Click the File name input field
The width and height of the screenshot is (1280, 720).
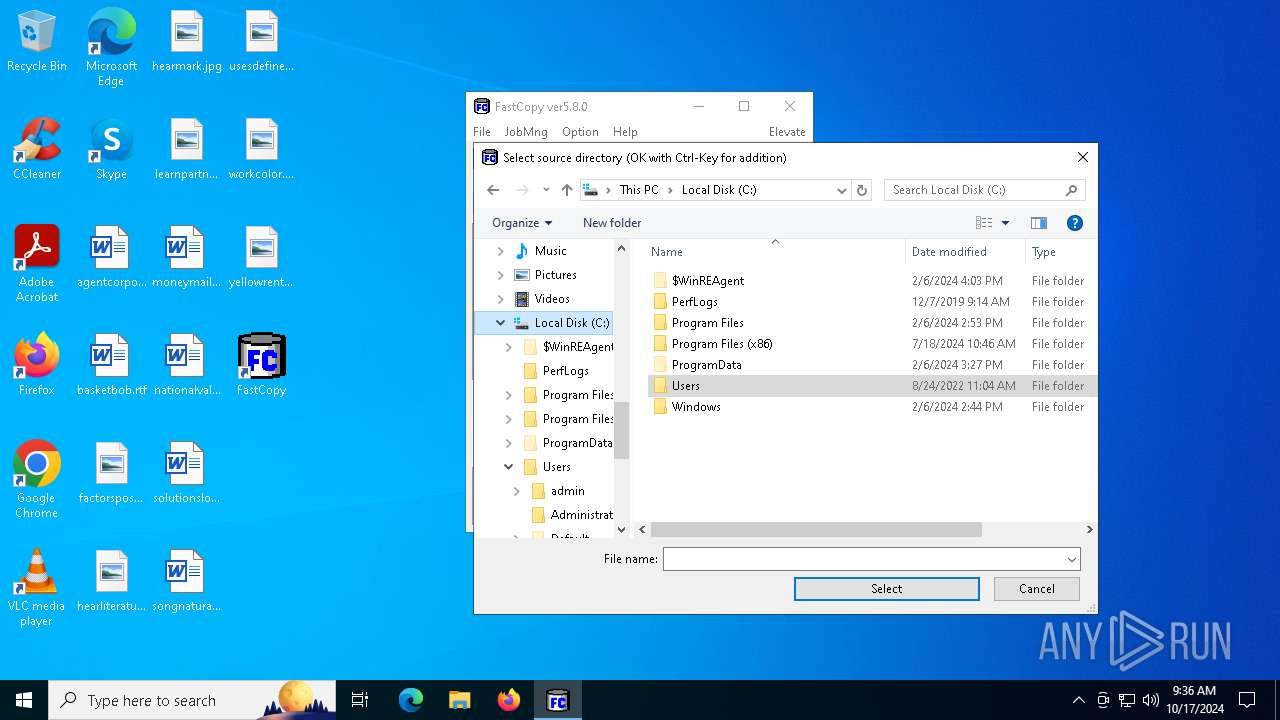pyautogui.click(x=864, y=560)
